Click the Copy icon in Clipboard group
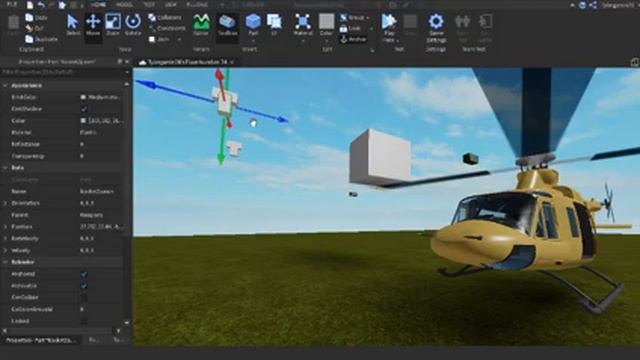The image size is (640, 360). [29, 18]
